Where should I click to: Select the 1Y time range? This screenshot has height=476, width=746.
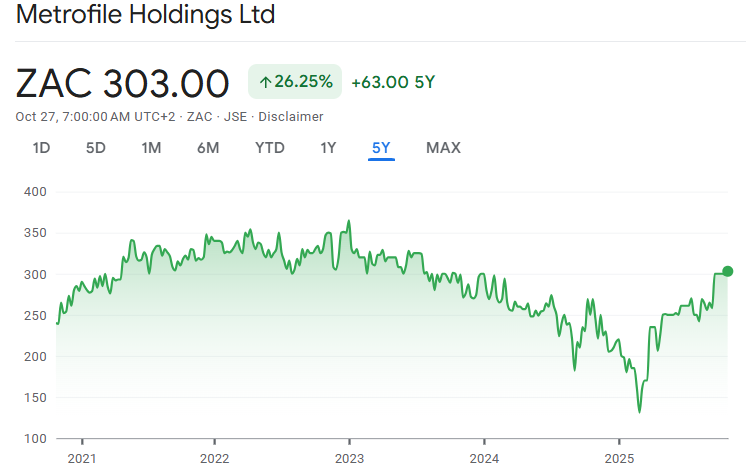(x=328, y=148)
